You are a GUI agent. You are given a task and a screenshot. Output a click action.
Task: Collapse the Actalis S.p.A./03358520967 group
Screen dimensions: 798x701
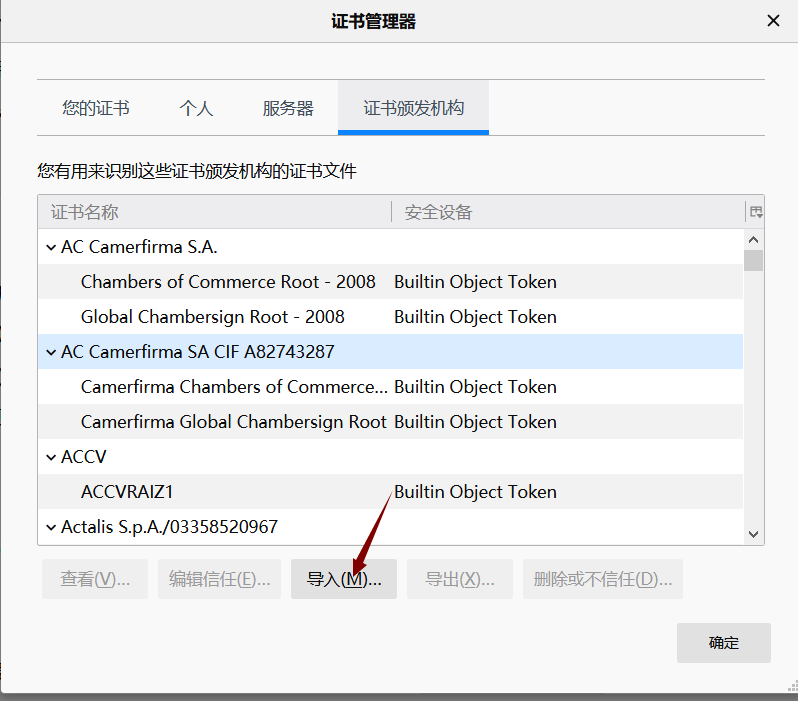pos(51,527)
